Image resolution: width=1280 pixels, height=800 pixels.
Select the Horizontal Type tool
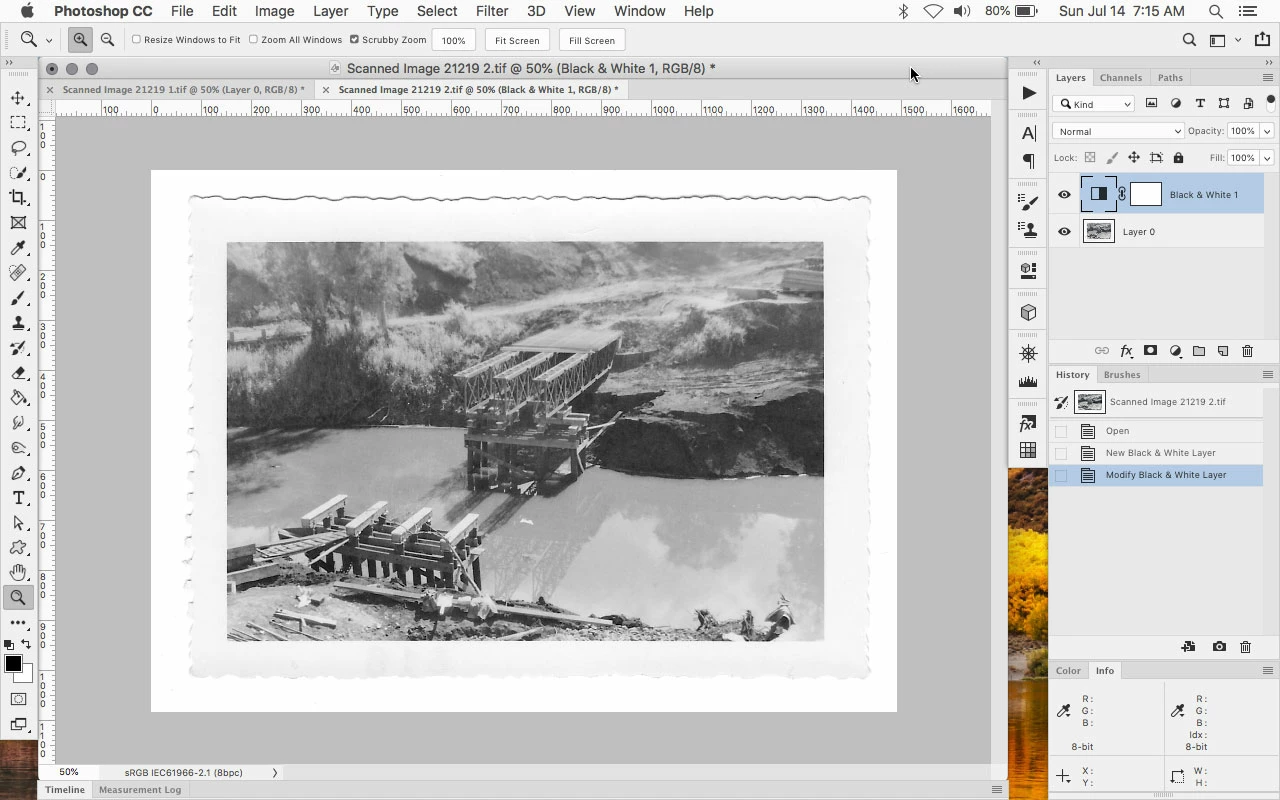coord(18,498)
